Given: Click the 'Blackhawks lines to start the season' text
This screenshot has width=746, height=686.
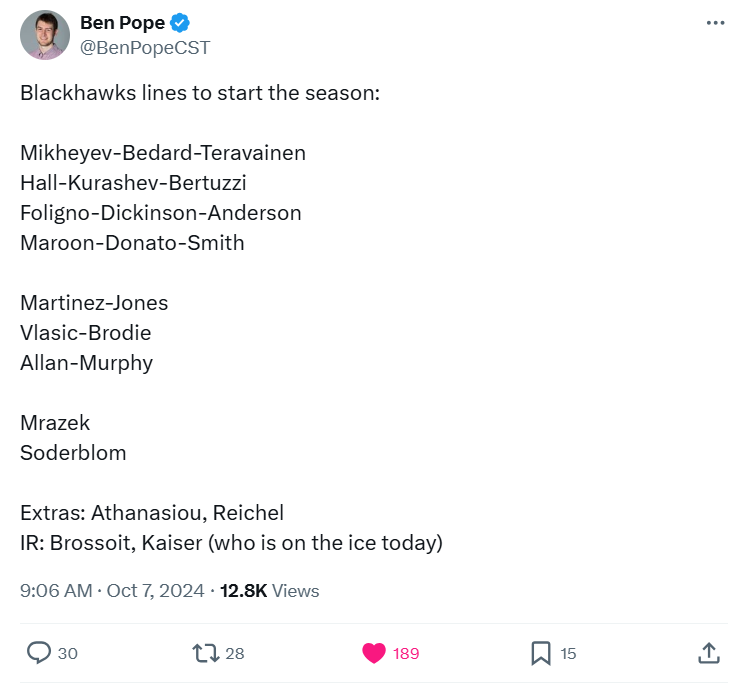Looking at the screenshot, I should click(200, 93).
